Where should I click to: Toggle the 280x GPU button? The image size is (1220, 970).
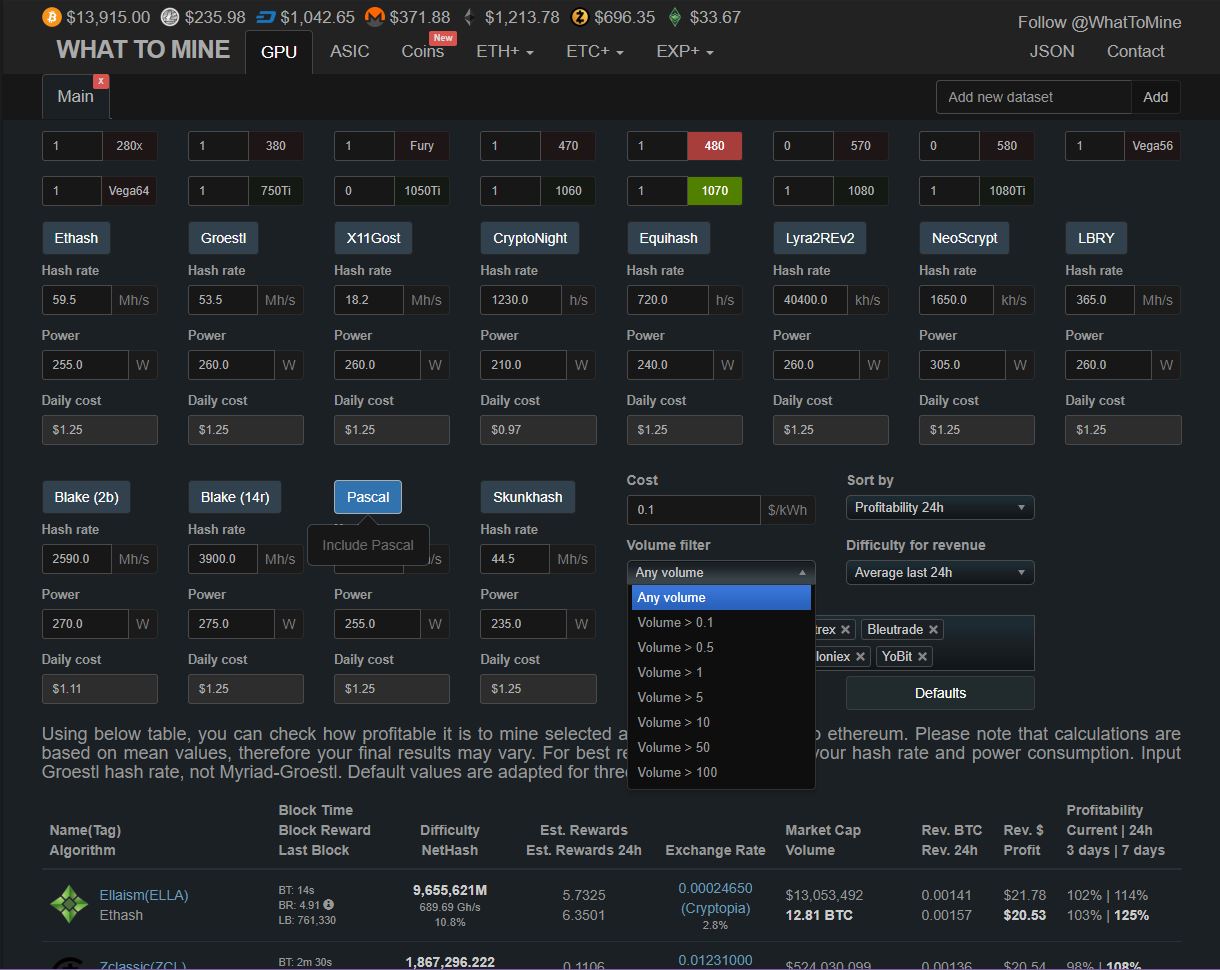[x=129, y=145]
